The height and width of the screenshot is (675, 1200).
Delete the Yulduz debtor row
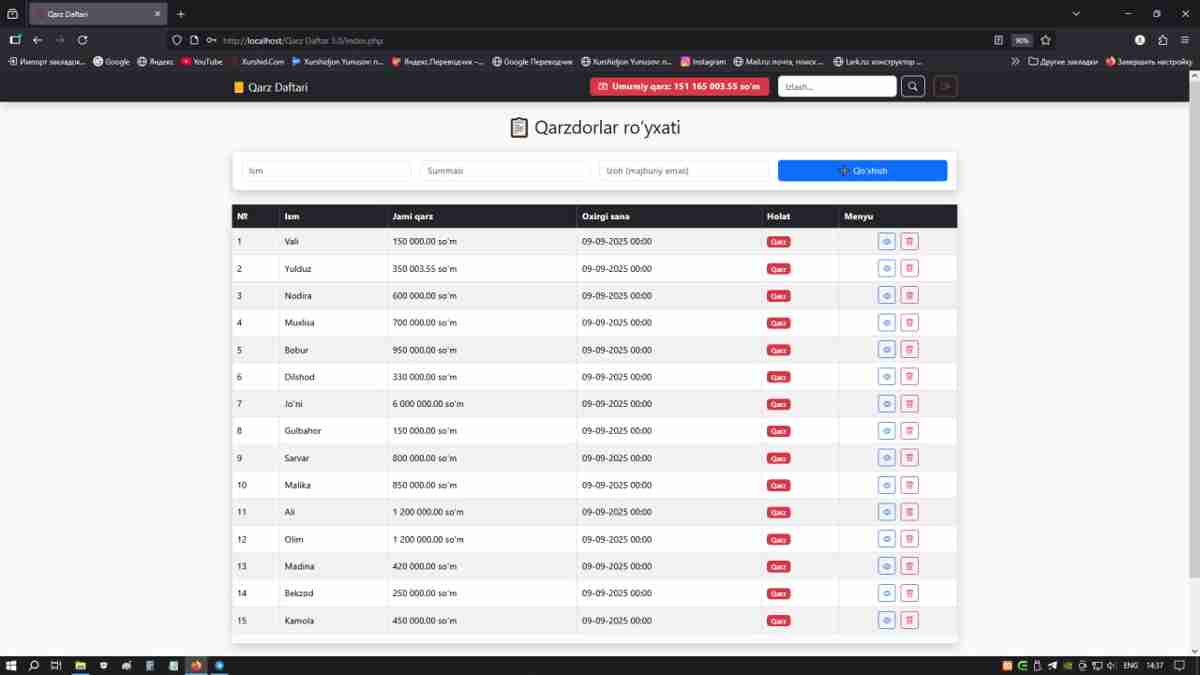(x=909, y=268)
